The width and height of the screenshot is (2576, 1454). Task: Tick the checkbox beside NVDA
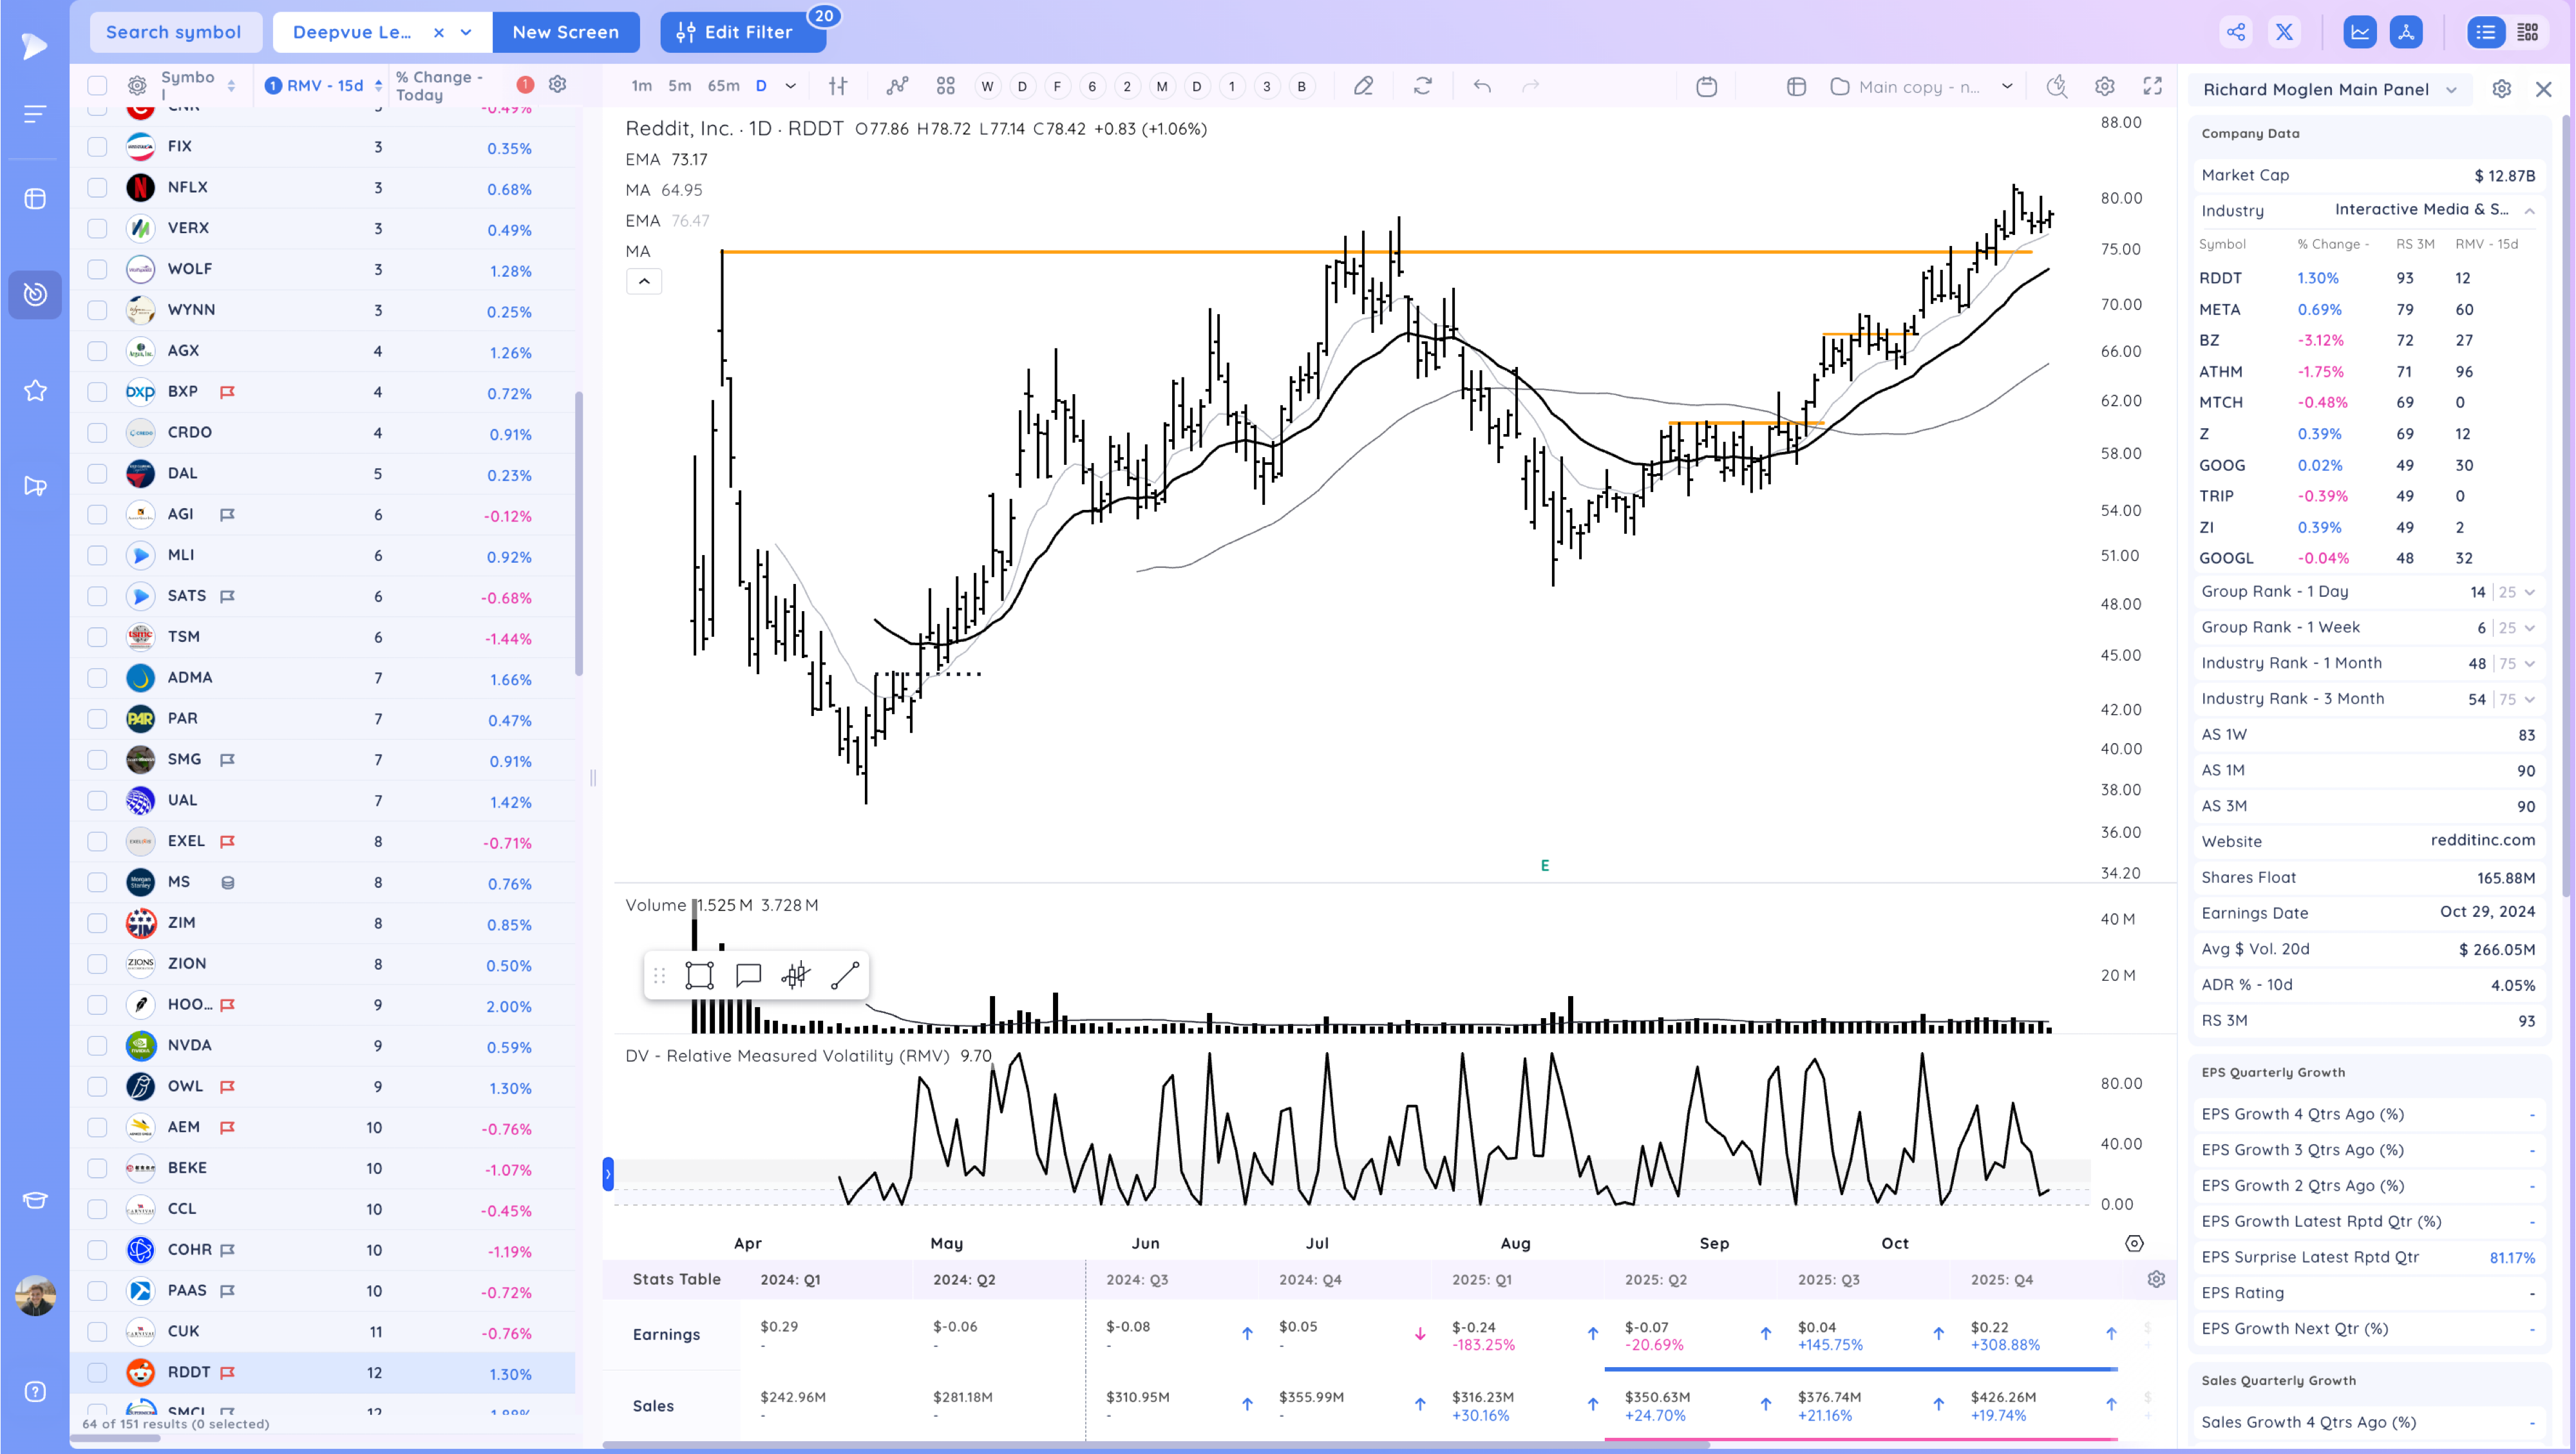click(97, 1045)
